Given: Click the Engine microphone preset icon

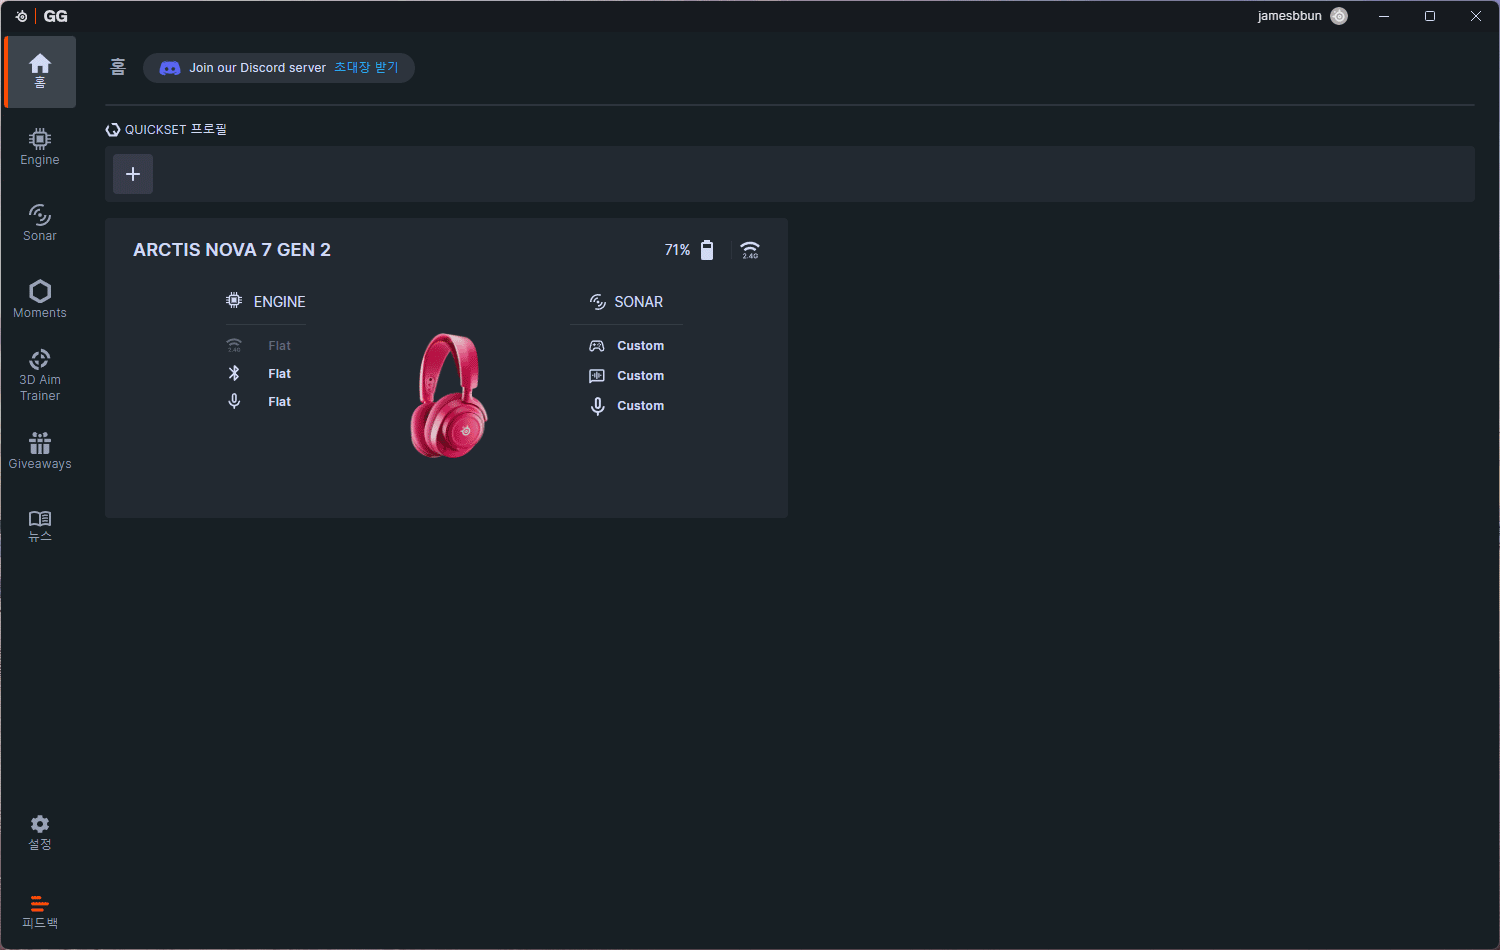Looking at the screenshot, I should [x=234, y=401].
